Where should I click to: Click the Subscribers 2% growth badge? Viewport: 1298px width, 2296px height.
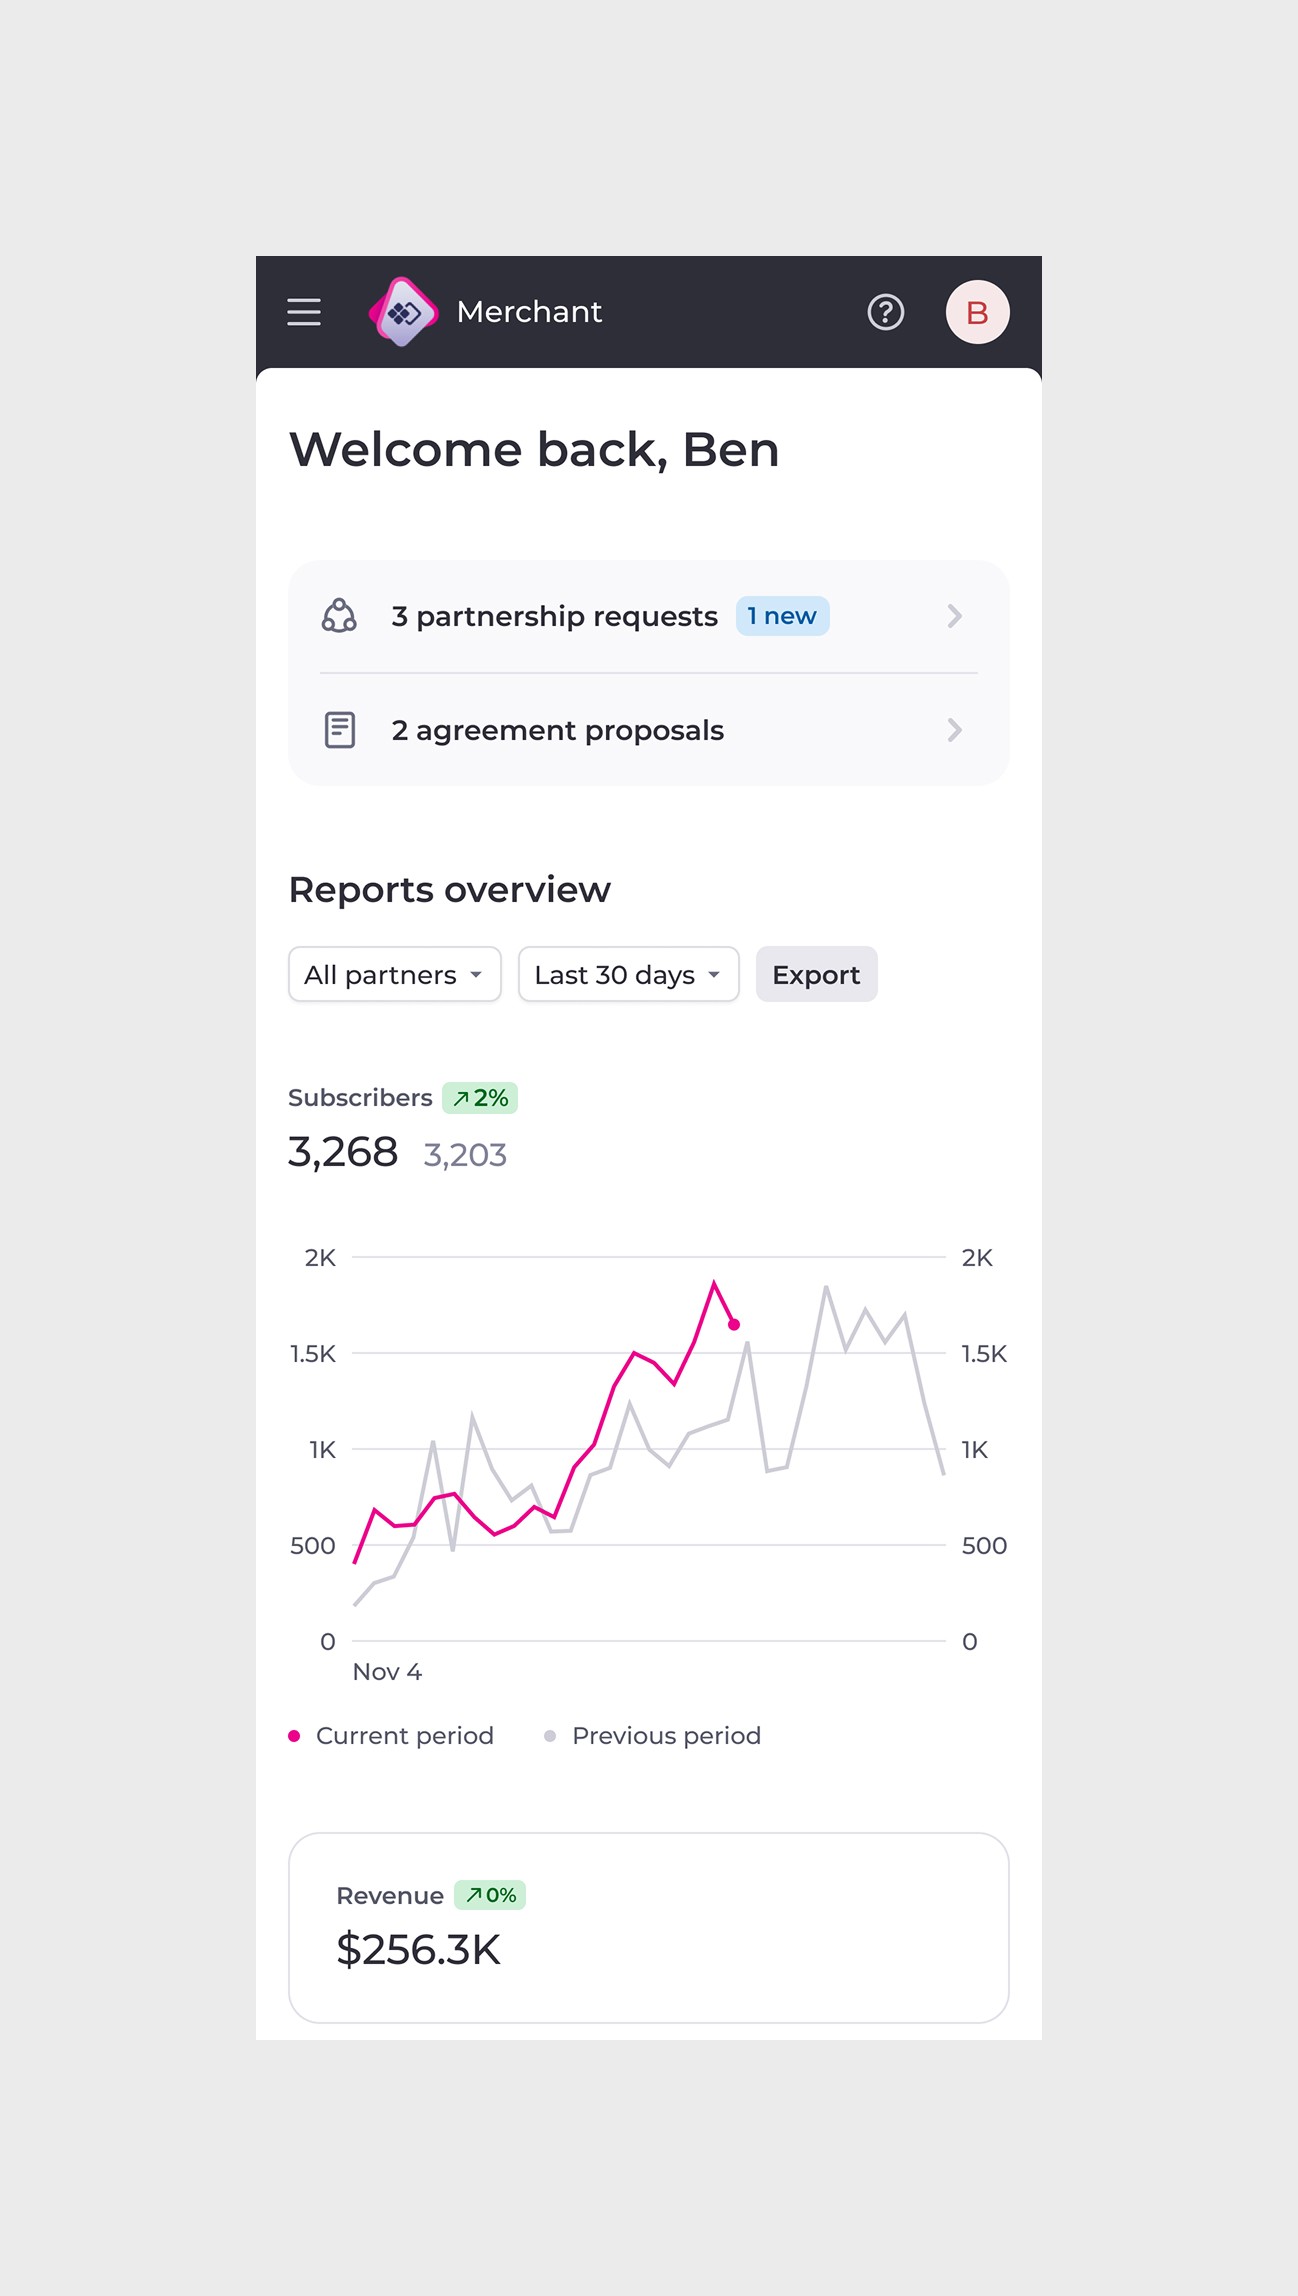(x=480, y=1098)
